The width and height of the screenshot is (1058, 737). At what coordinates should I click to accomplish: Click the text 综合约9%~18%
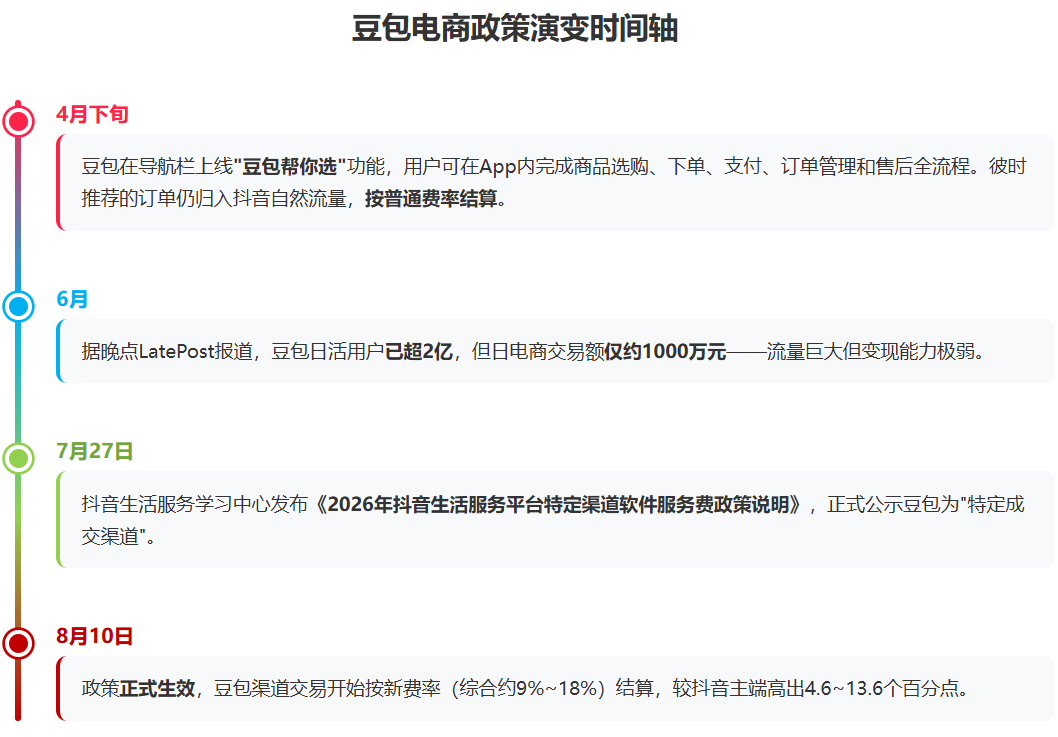click(x=528, y=688)
